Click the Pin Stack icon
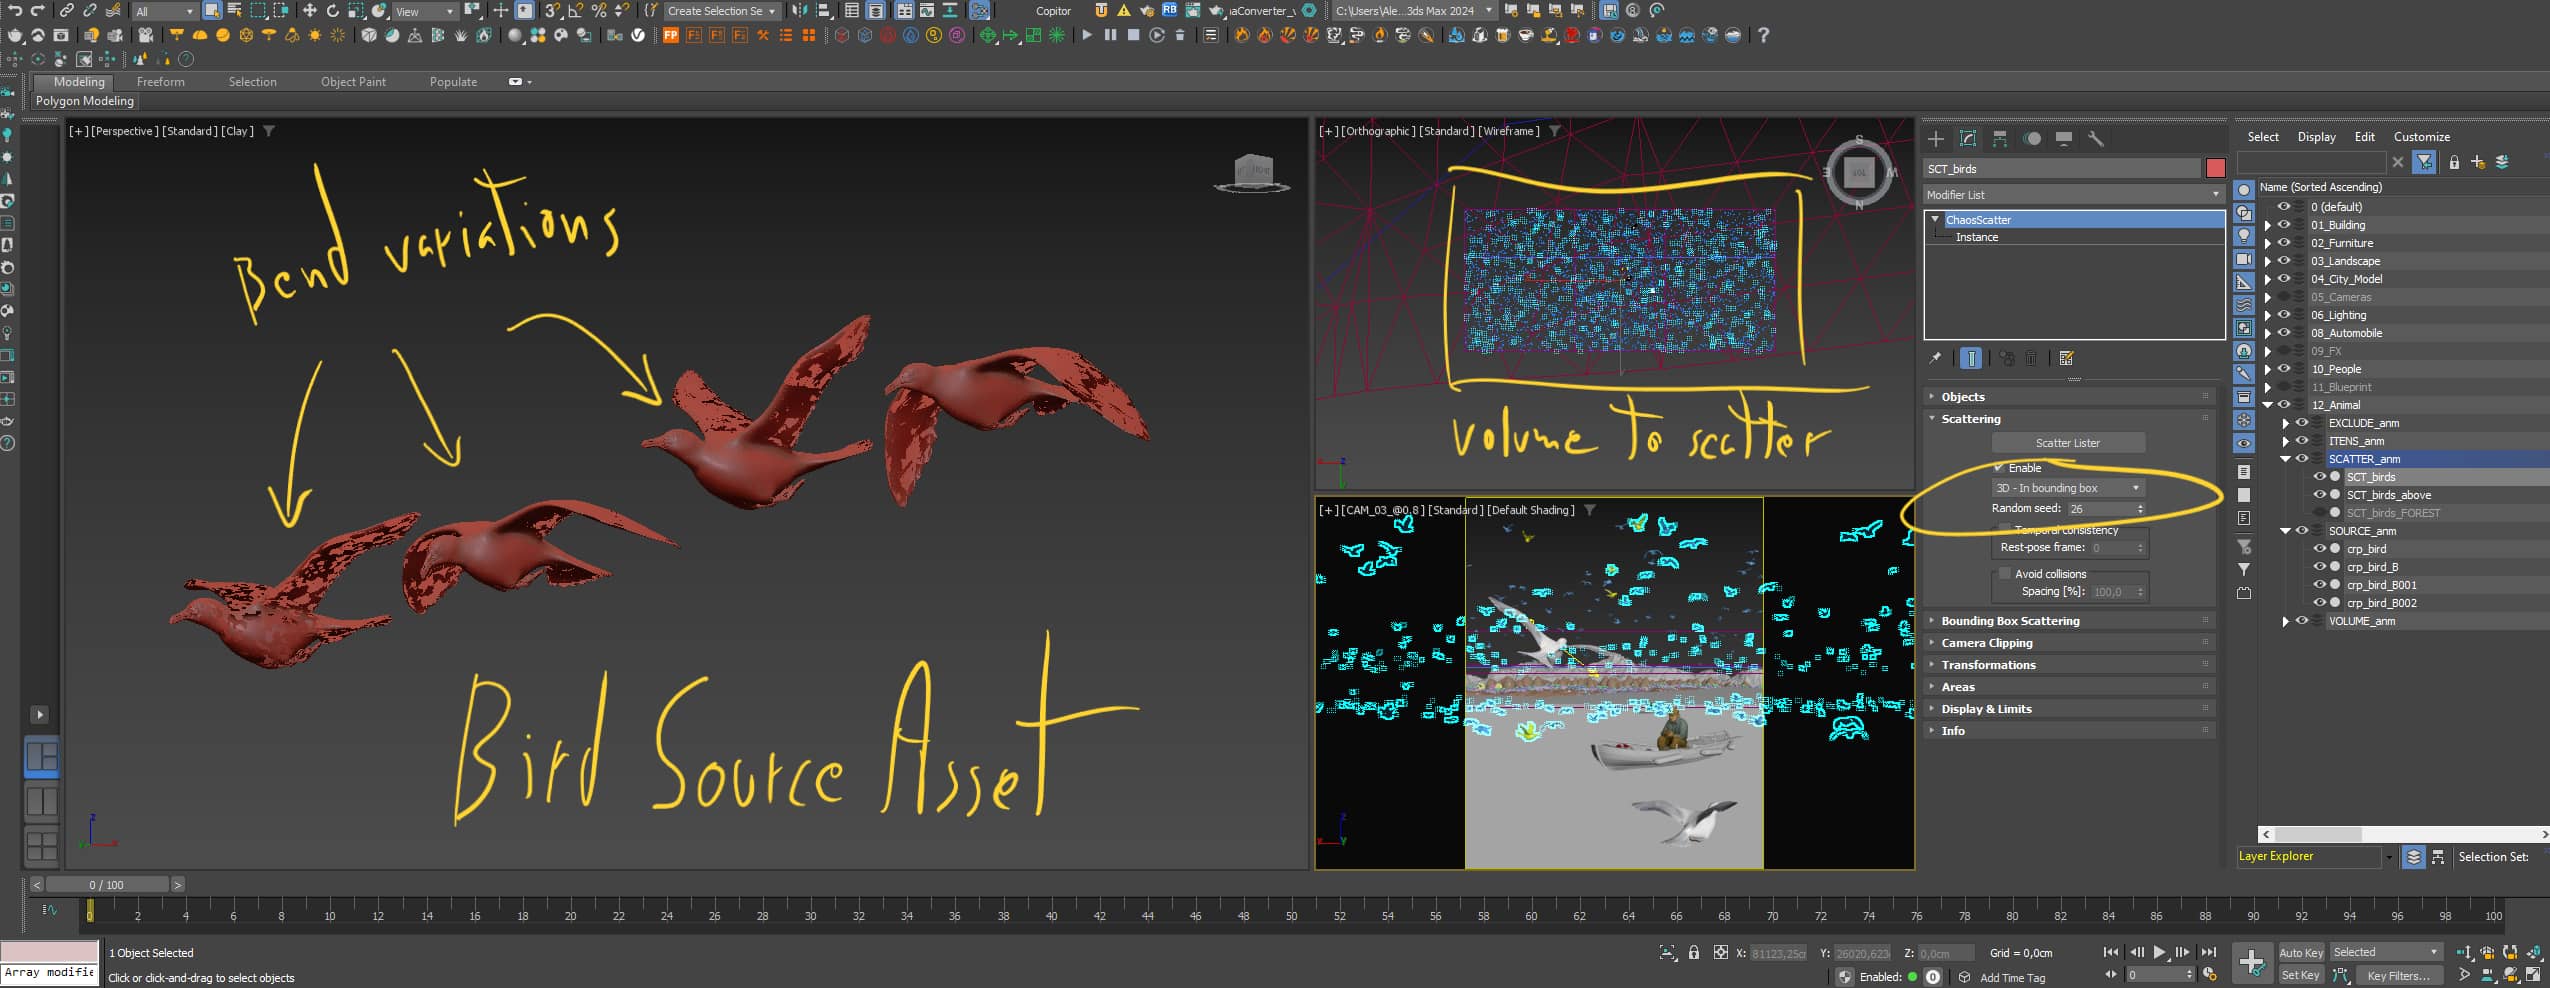The image size is (2550, 988). [1936, 358]
